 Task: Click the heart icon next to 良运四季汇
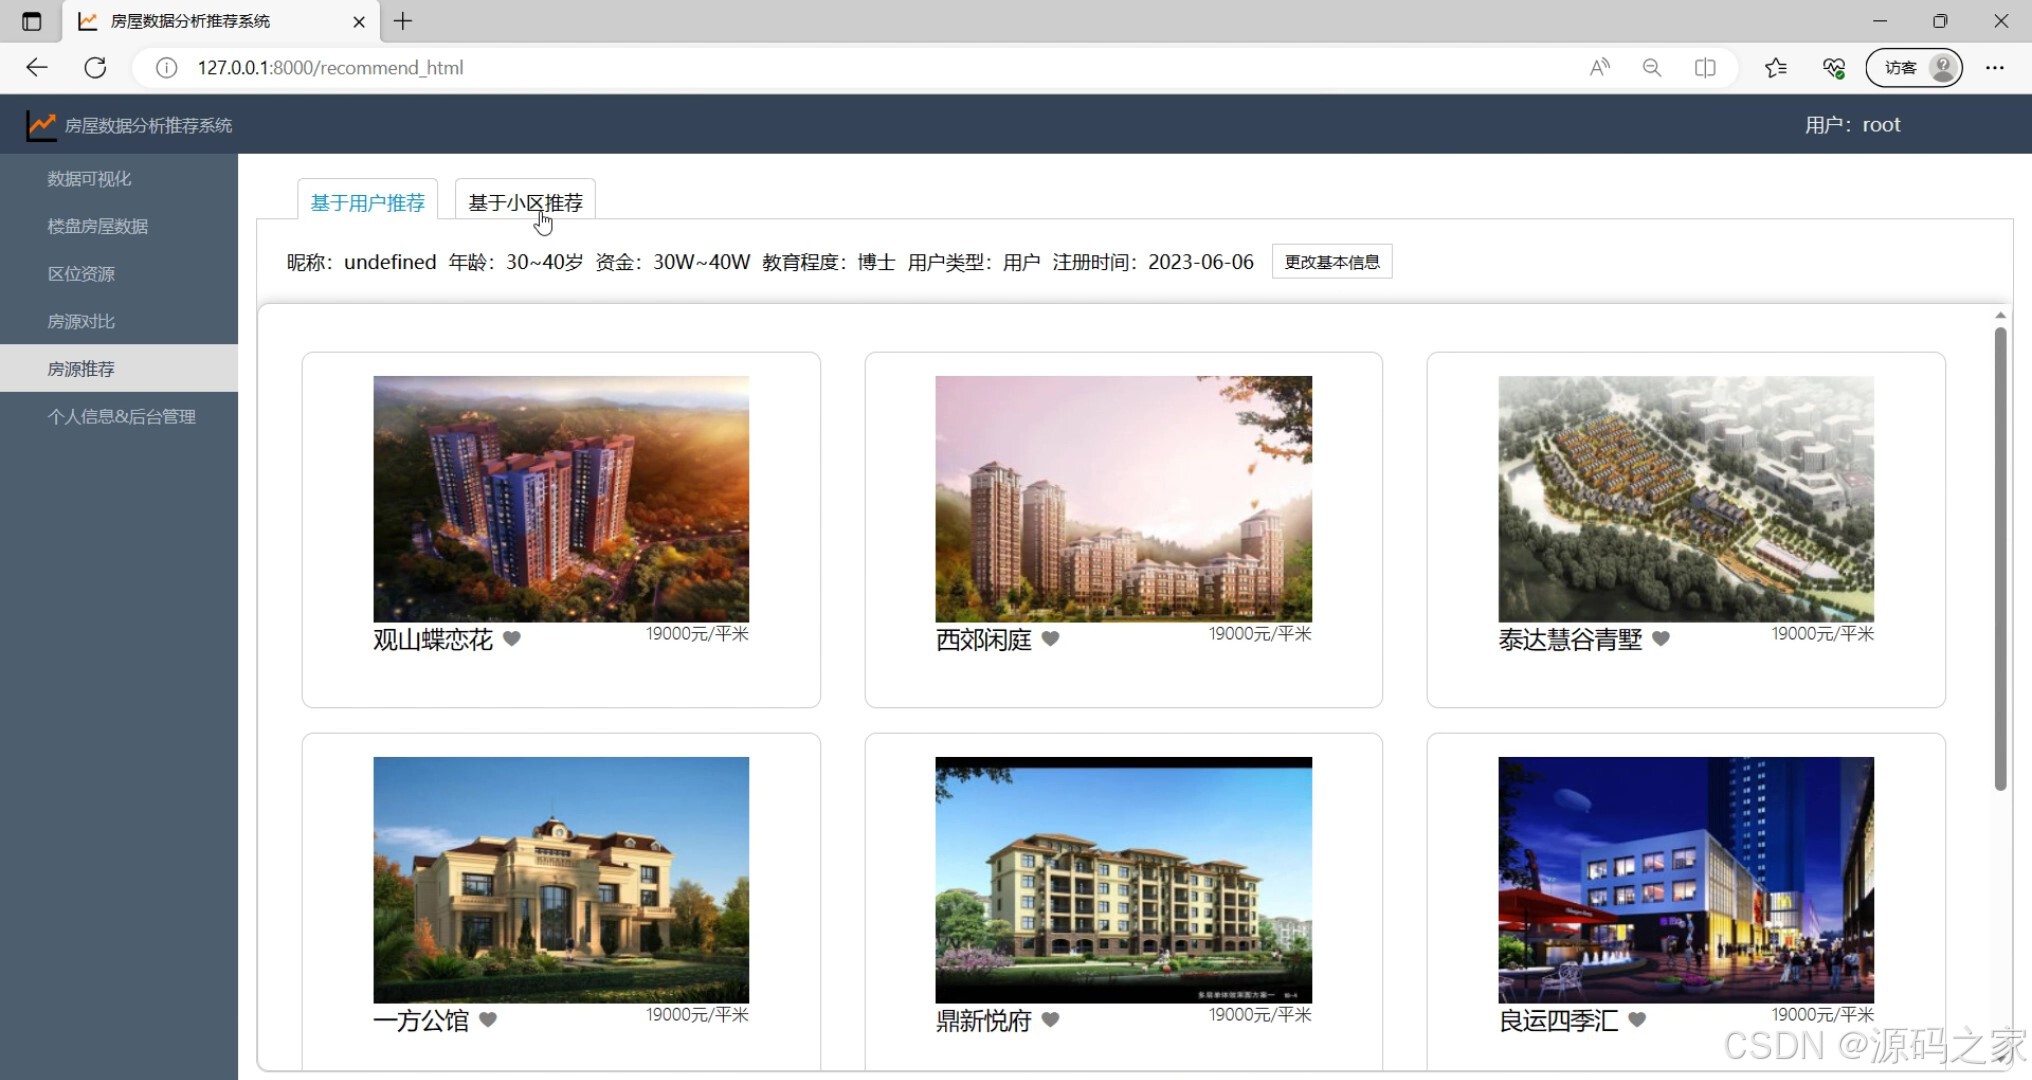(1637, 1019)
